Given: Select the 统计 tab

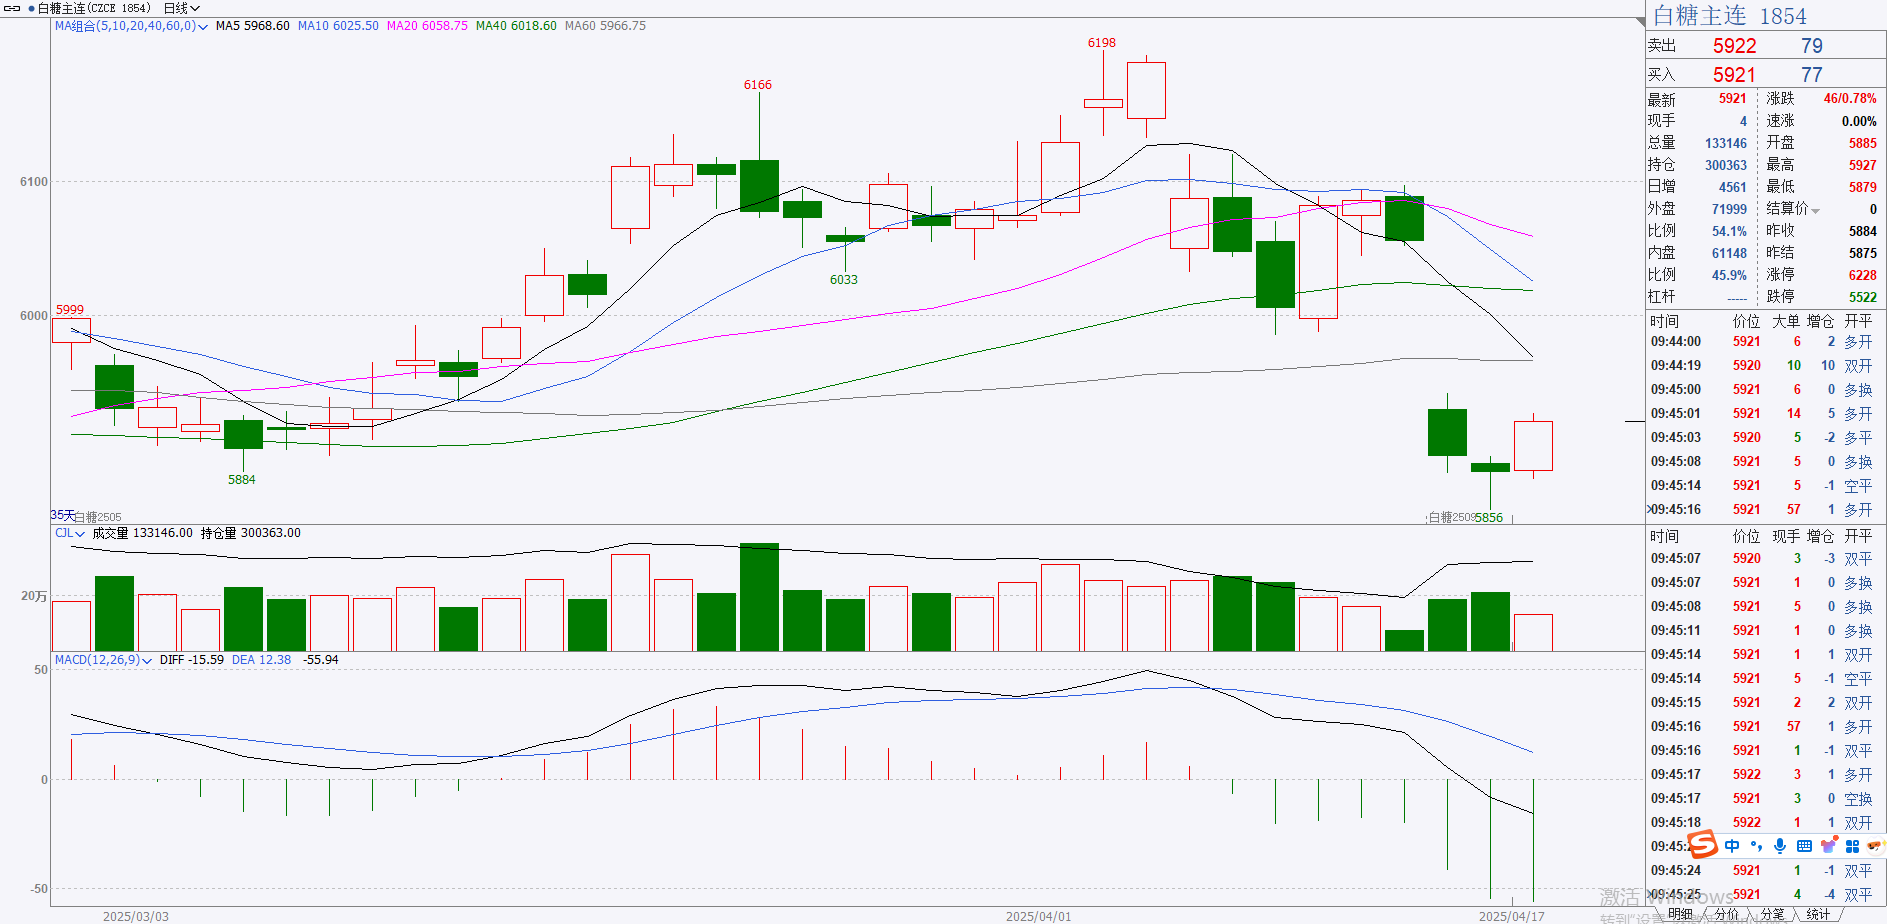Looking at the screenshot, I should [x=1818, y=914].
